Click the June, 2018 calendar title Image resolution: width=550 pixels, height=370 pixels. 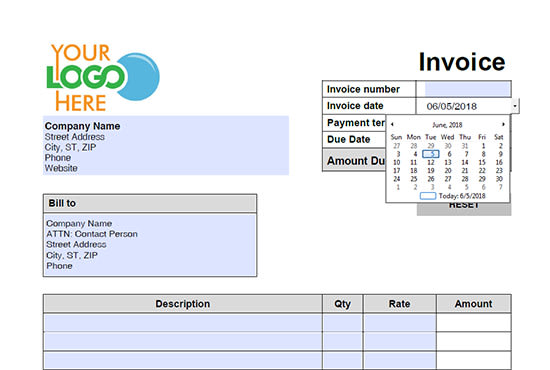[x=447, y=125]
